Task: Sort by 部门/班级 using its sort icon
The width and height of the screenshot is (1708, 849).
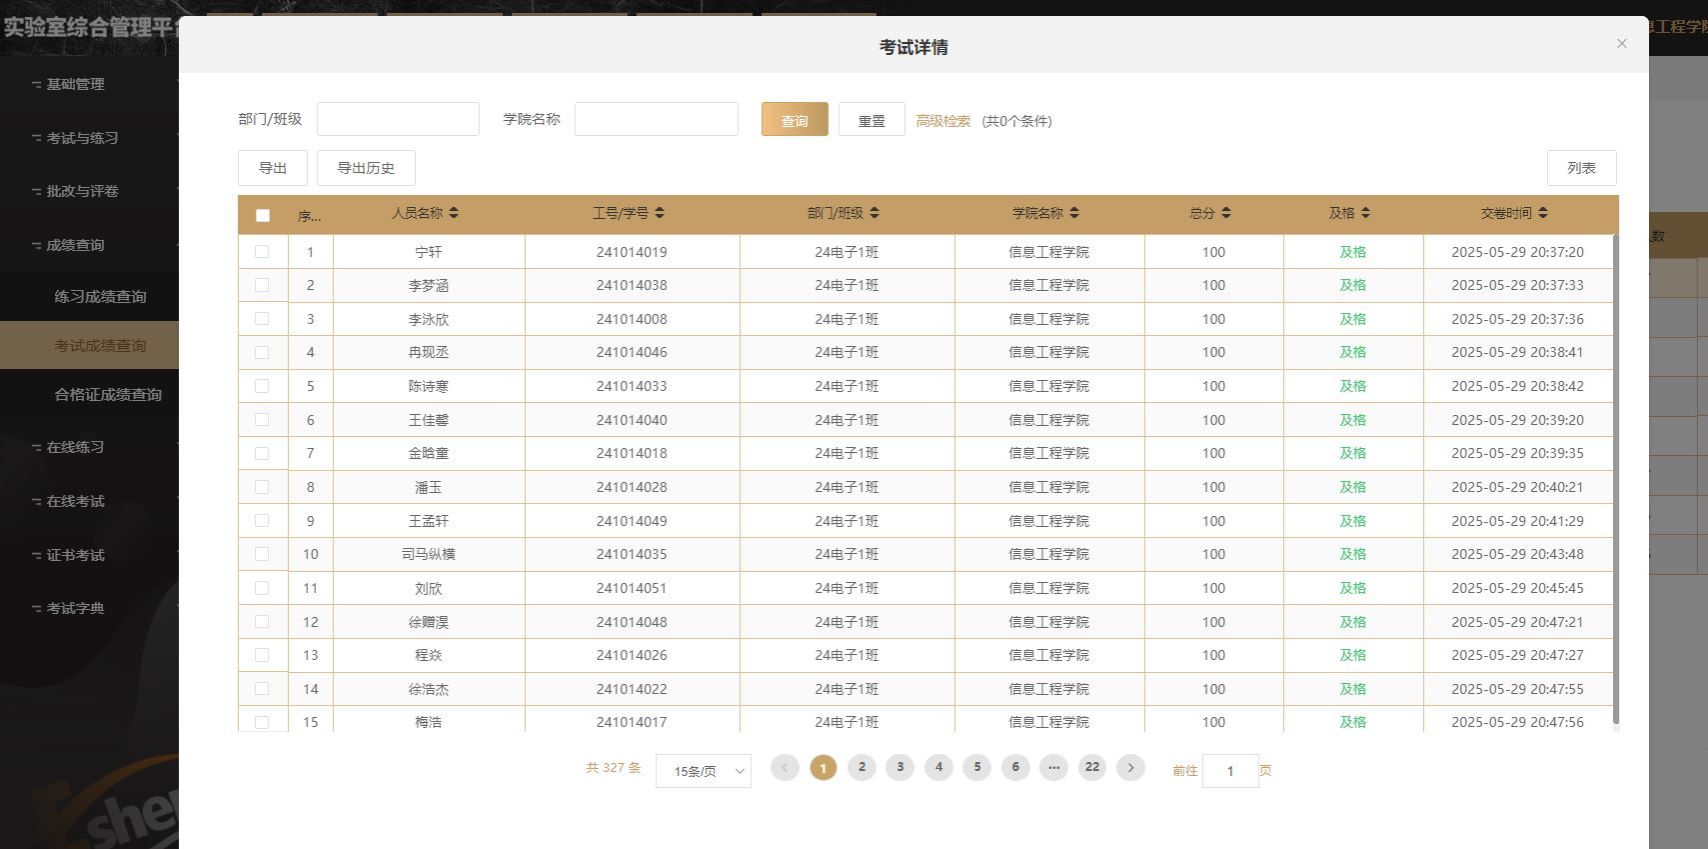Action: (875, 213)
